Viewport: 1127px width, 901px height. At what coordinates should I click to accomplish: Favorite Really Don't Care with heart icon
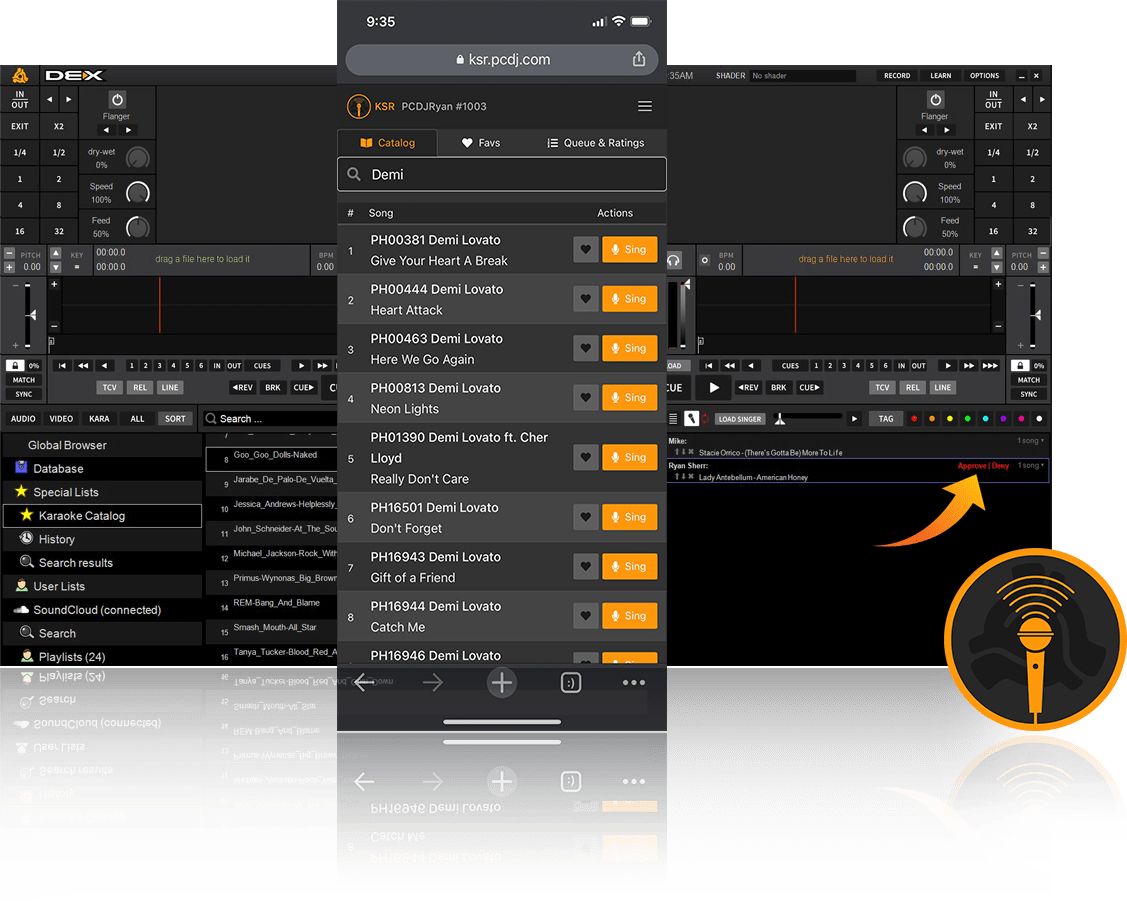[x=586, y=457]
